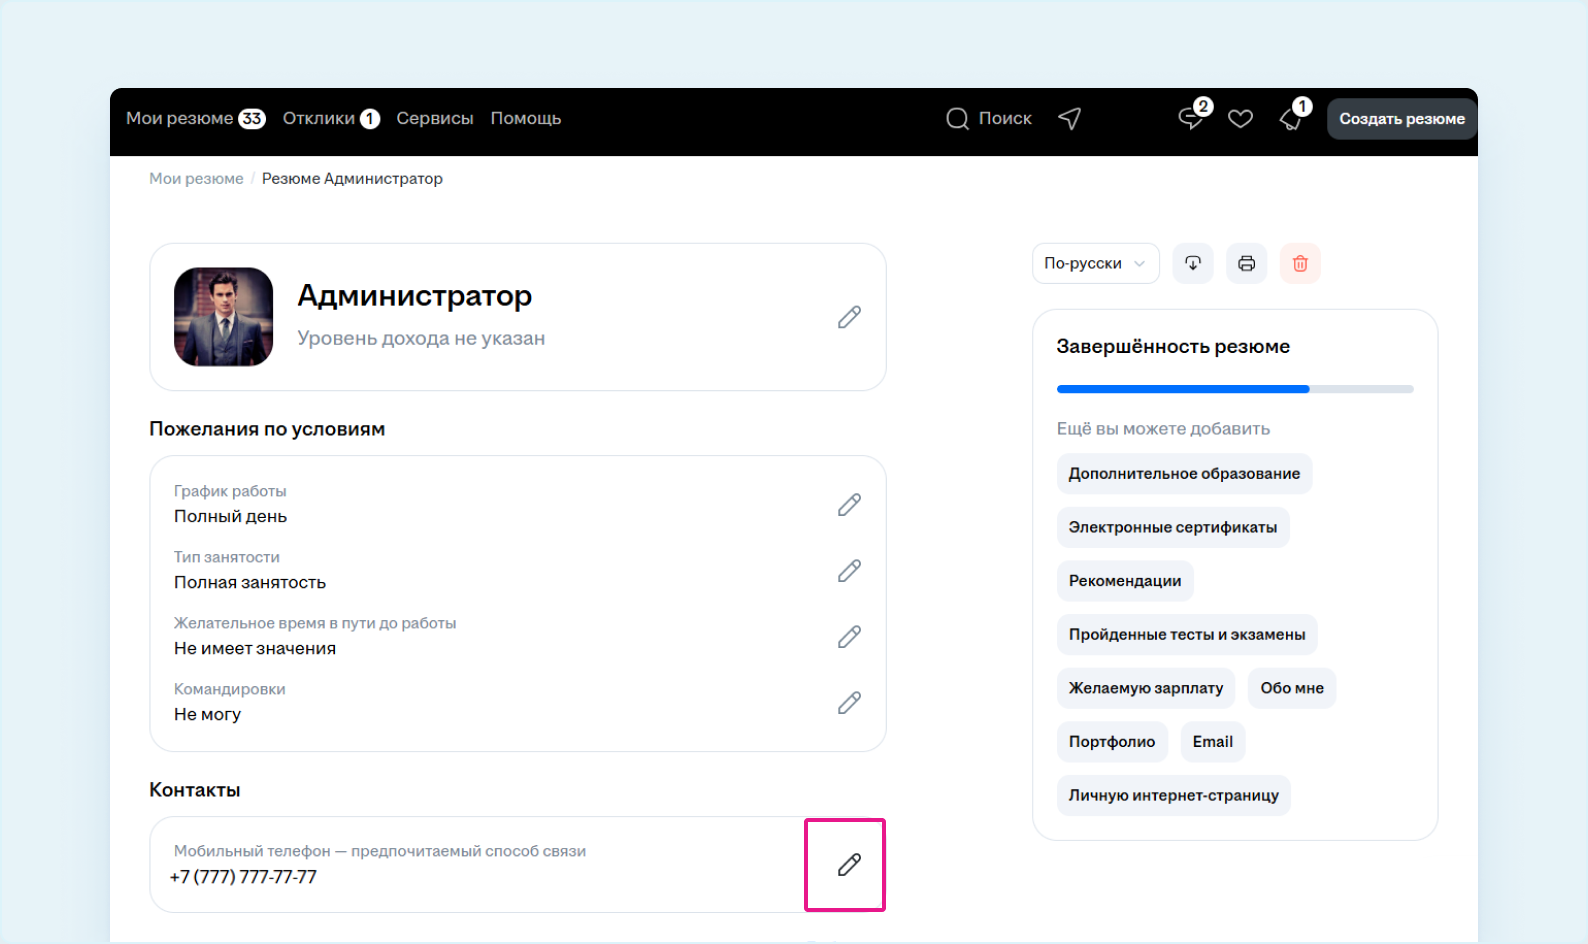Open the paper plane location icon
The height and width of the screenshot is (944, 1588).
[1070, 119]
